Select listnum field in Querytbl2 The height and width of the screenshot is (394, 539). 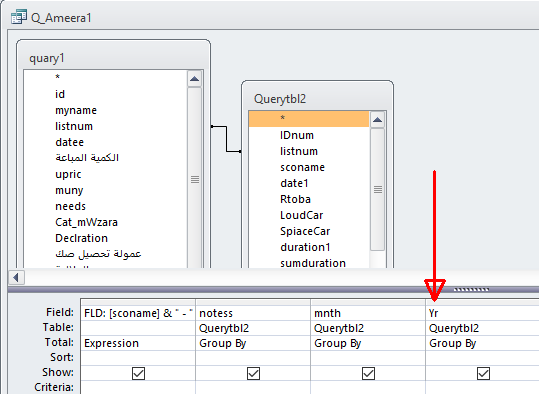tap(309, 151)
